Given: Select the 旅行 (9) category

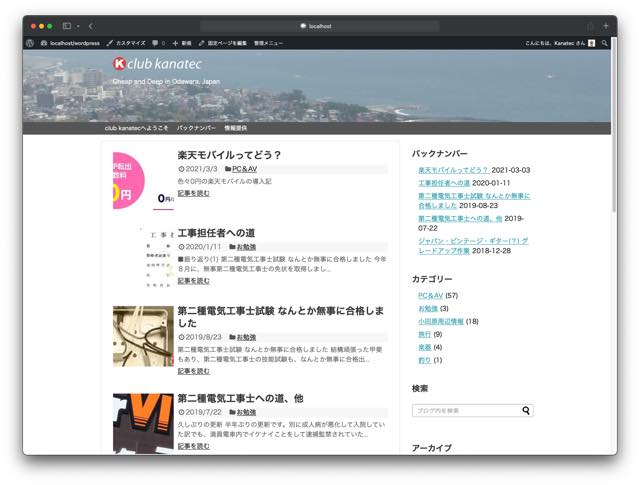Looking at the screenshot, I should click(424, 334).
